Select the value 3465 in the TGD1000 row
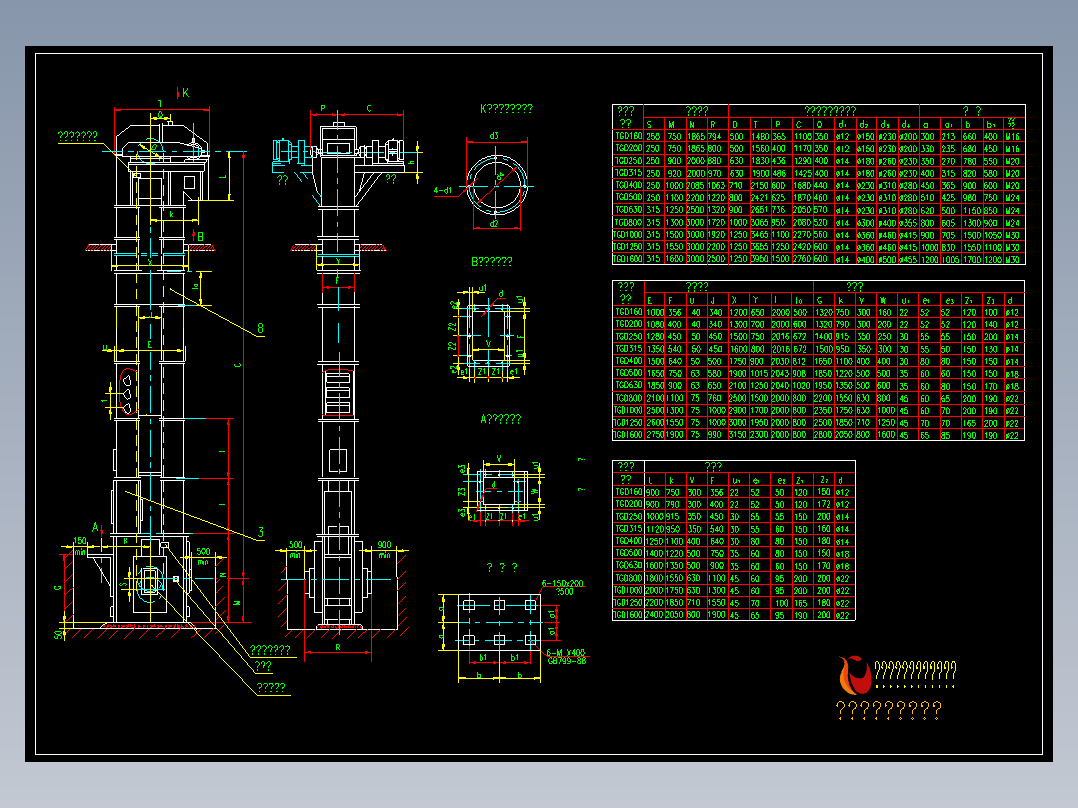 [758, 234]
